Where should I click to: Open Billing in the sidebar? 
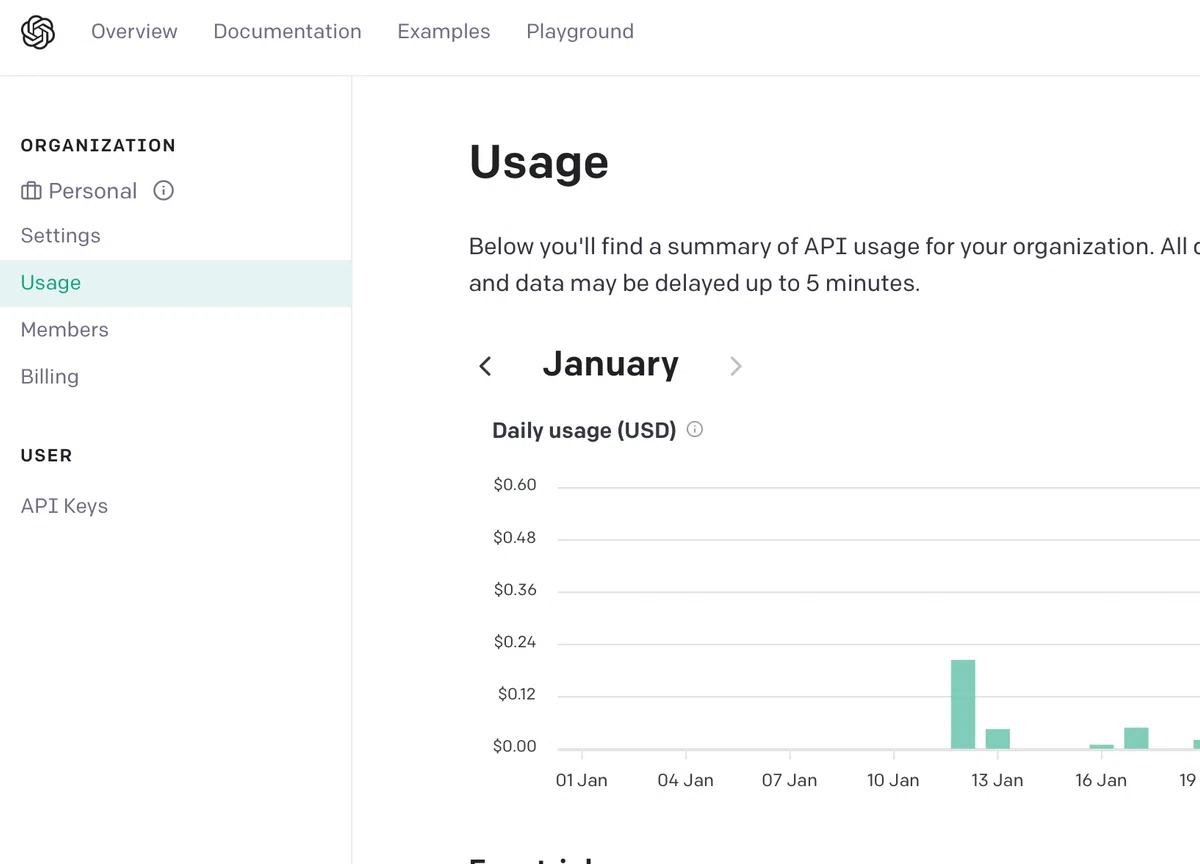pyautogui.click(x=50, y=377)
